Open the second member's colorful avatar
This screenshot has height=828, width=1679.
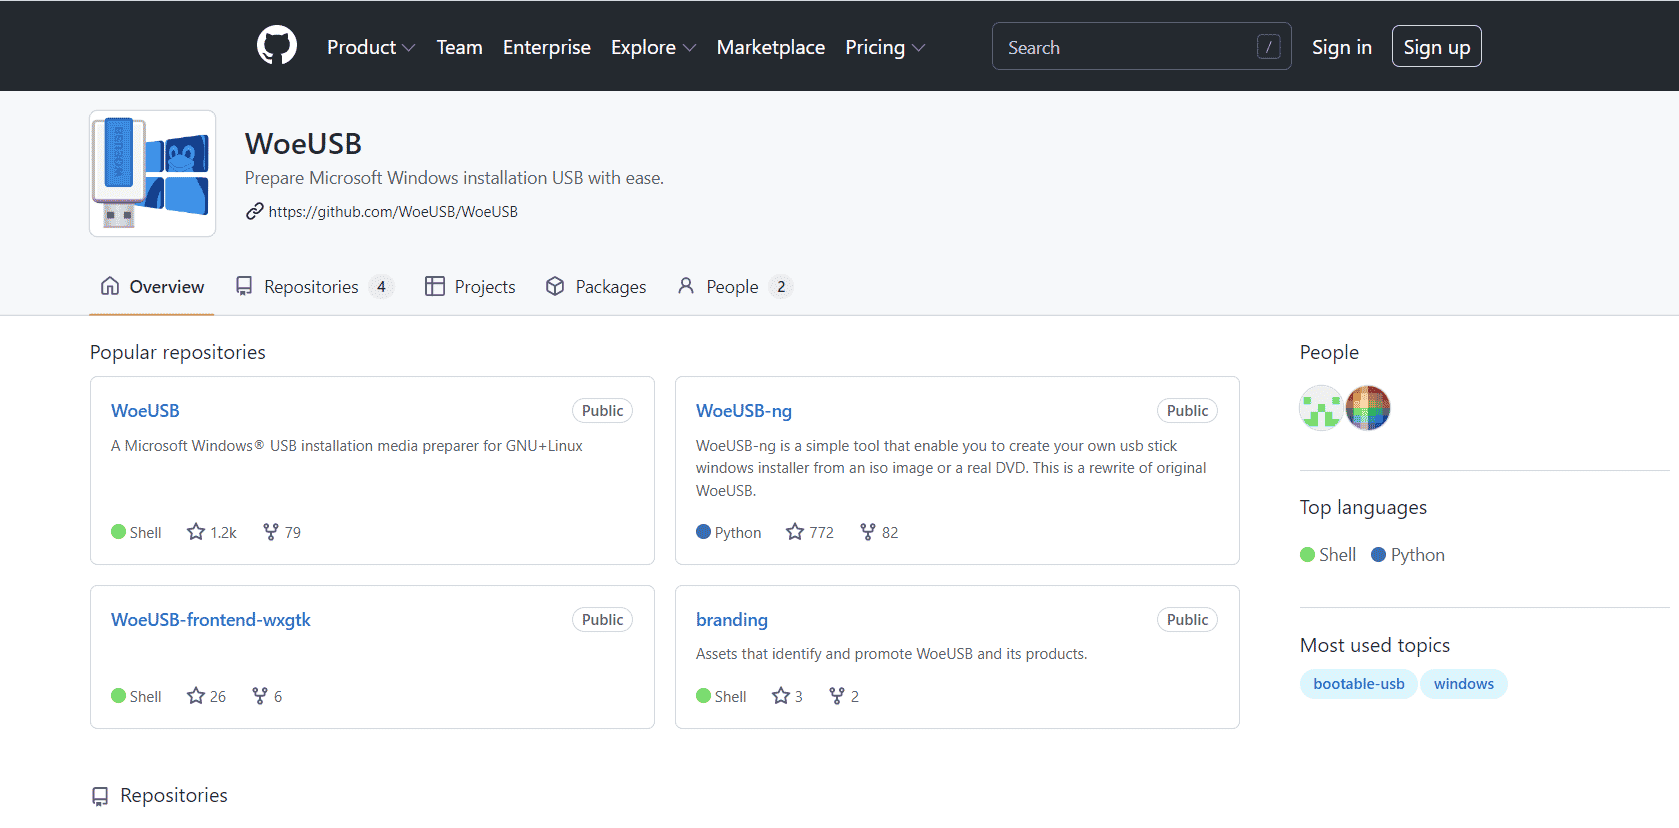point(1368,408)
